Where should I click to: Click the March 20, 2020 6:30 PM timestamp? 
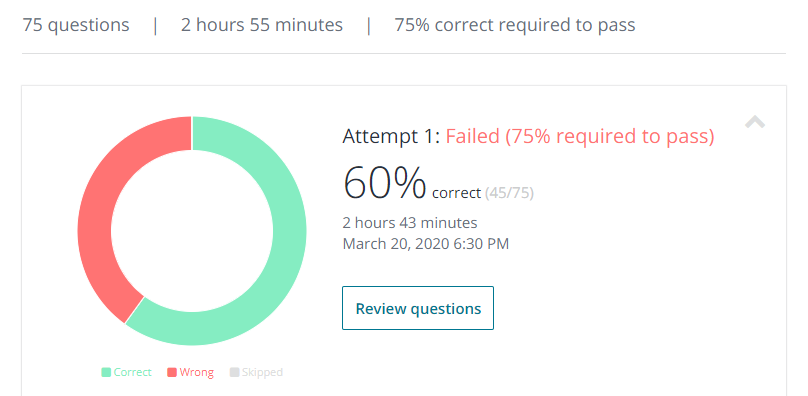tap(426, 243)
